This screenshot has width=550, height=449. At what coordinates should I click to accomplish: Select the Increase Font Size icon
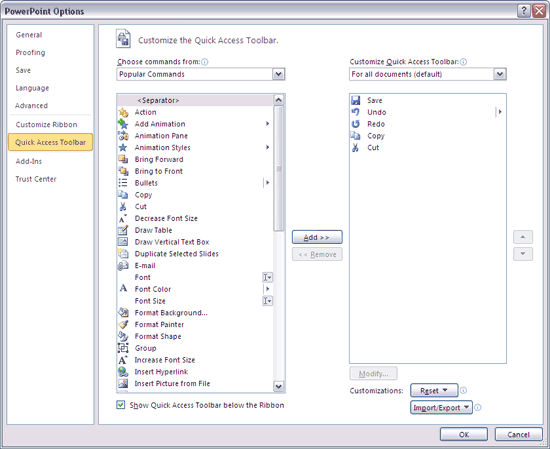coord(123,360)
